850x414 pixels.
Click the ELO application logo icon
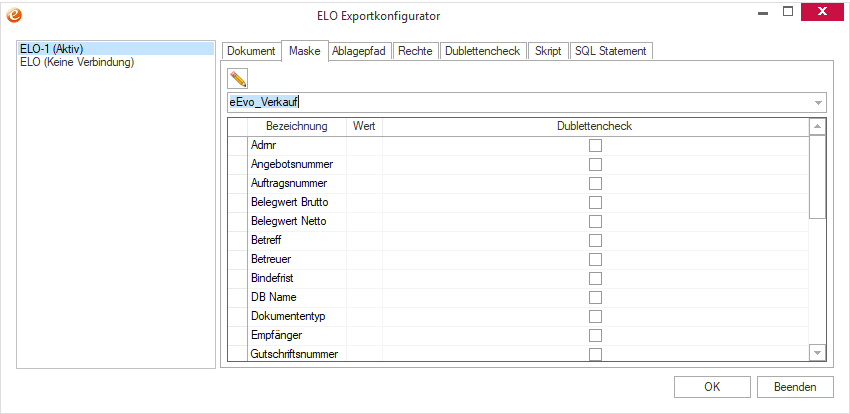(x=13, y=14)
